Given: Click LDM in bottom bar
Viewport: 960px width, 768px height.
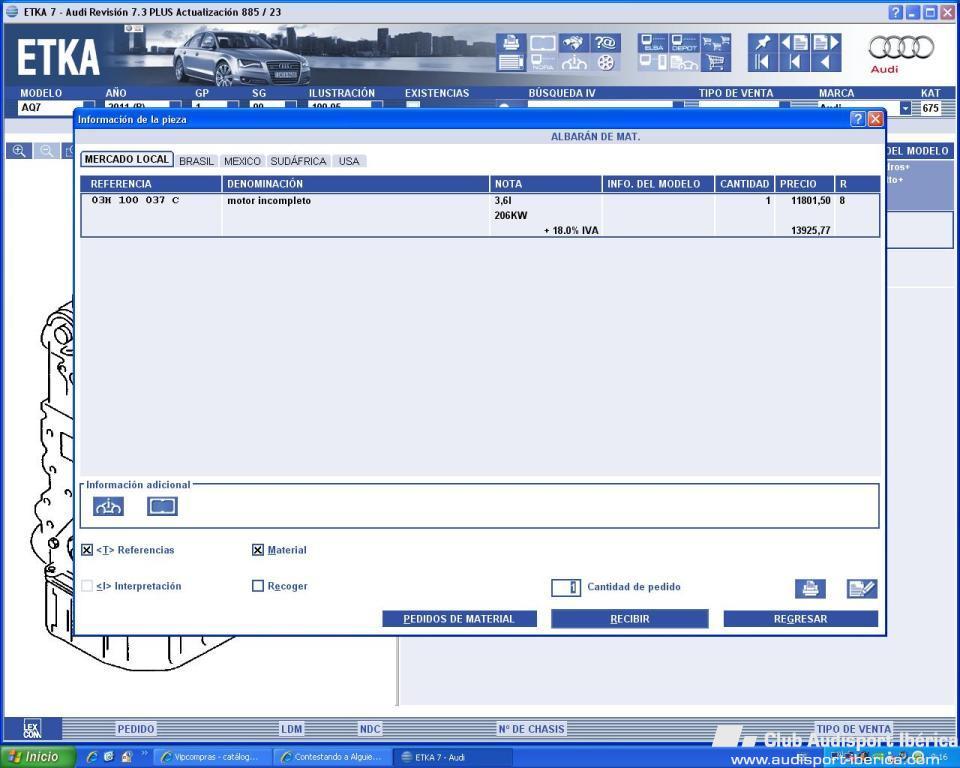Looking at the screenshot, I should pyautogui.click(x=291, y=729).
